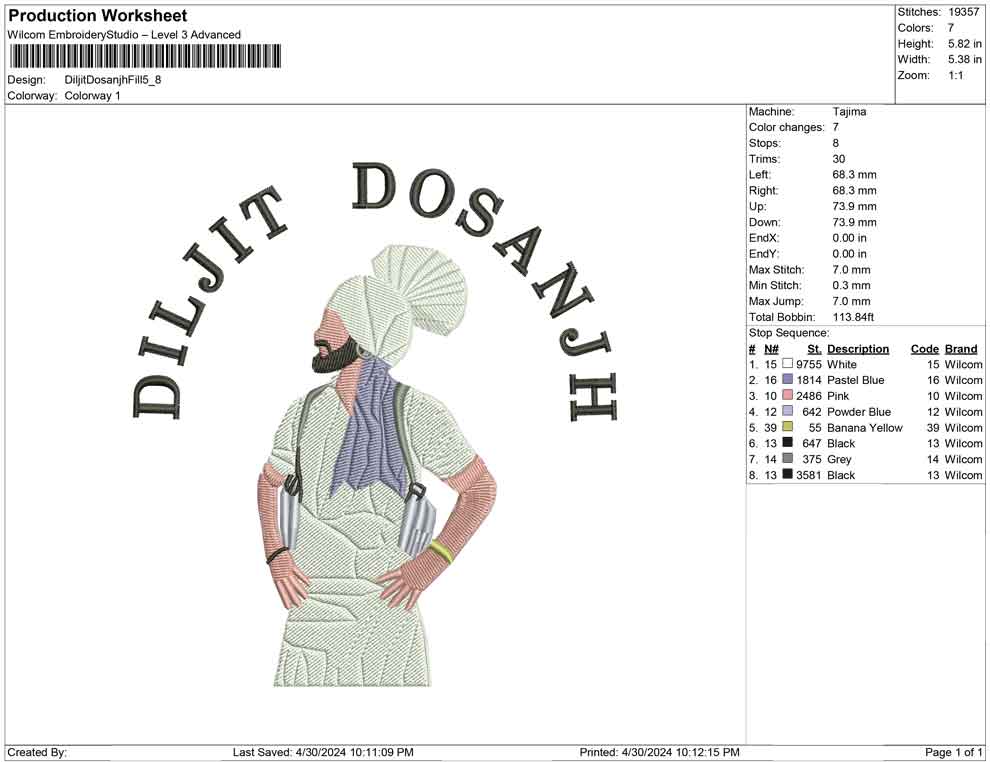
Task: Select the 'White' description in stop 1
Action: click(842, 364)
